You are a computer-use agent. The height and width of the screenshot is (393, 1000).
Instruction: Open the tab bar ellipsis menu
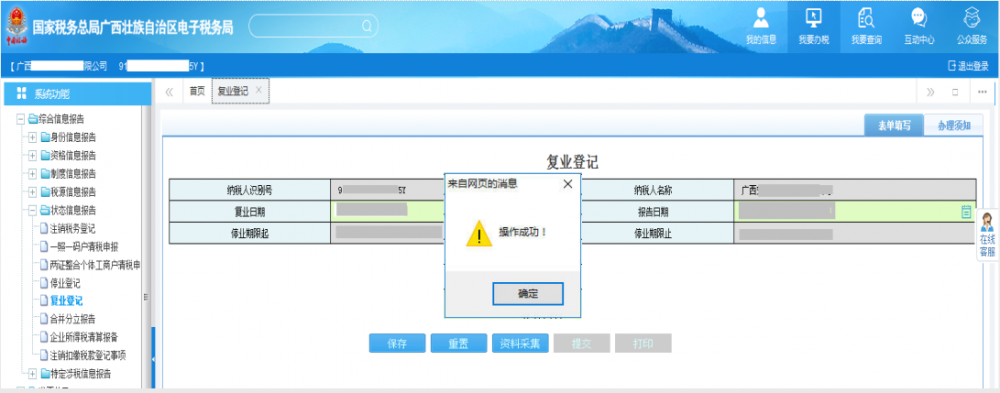coord(982,92)
